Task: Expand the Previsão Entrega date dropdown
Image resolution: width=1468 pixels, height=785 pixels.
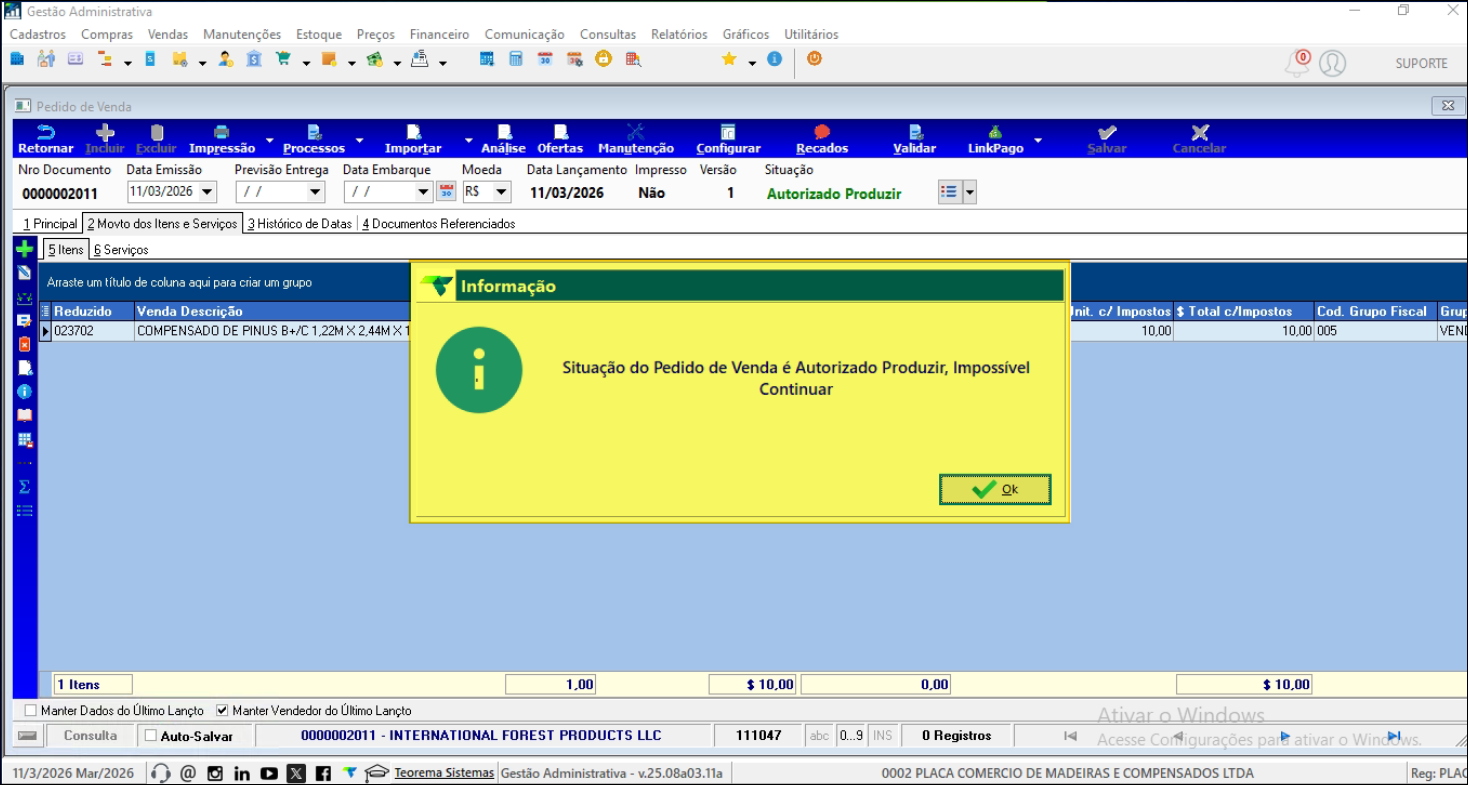Action: 315,192
